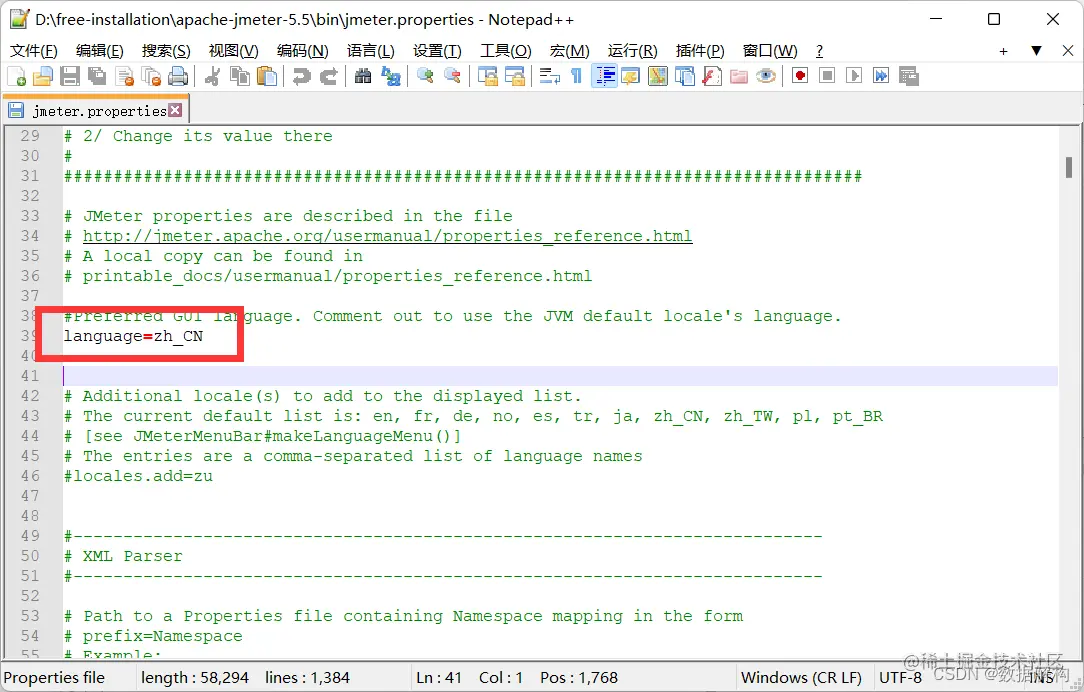1084x692 pixels.
Task: Open the 窗口(W) menu
Action: click(769, 51)
